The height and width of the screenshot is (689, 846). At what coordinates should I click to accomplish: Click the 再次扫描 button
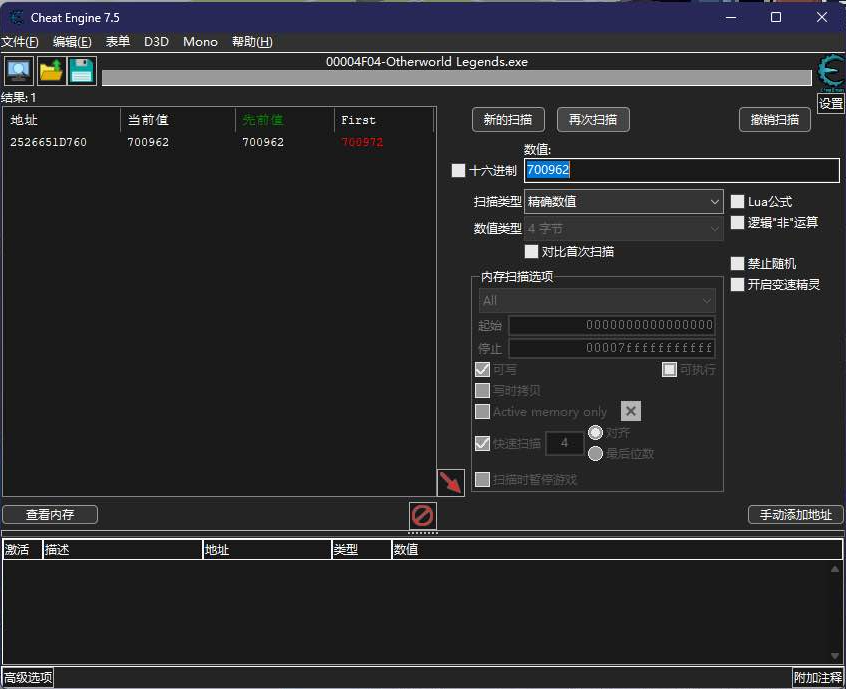pyautogui.click(x=593, y=120)
